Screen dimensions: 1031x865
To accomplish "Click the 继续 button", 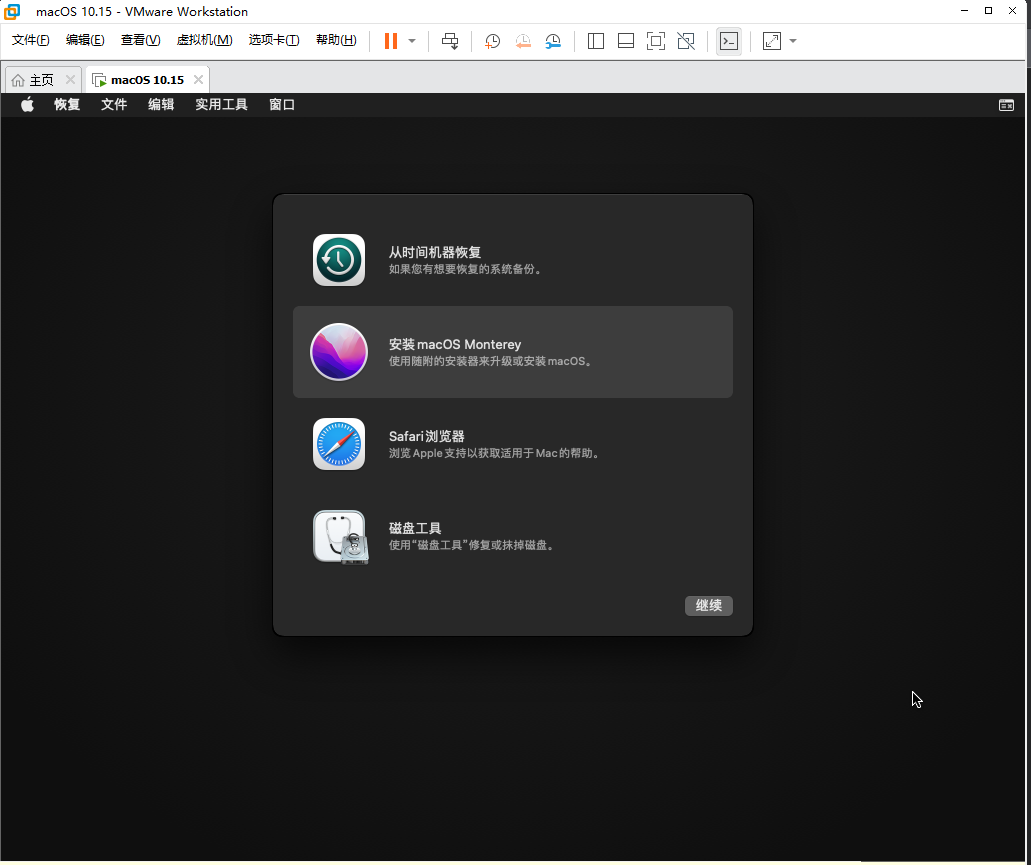I will 709,605.
